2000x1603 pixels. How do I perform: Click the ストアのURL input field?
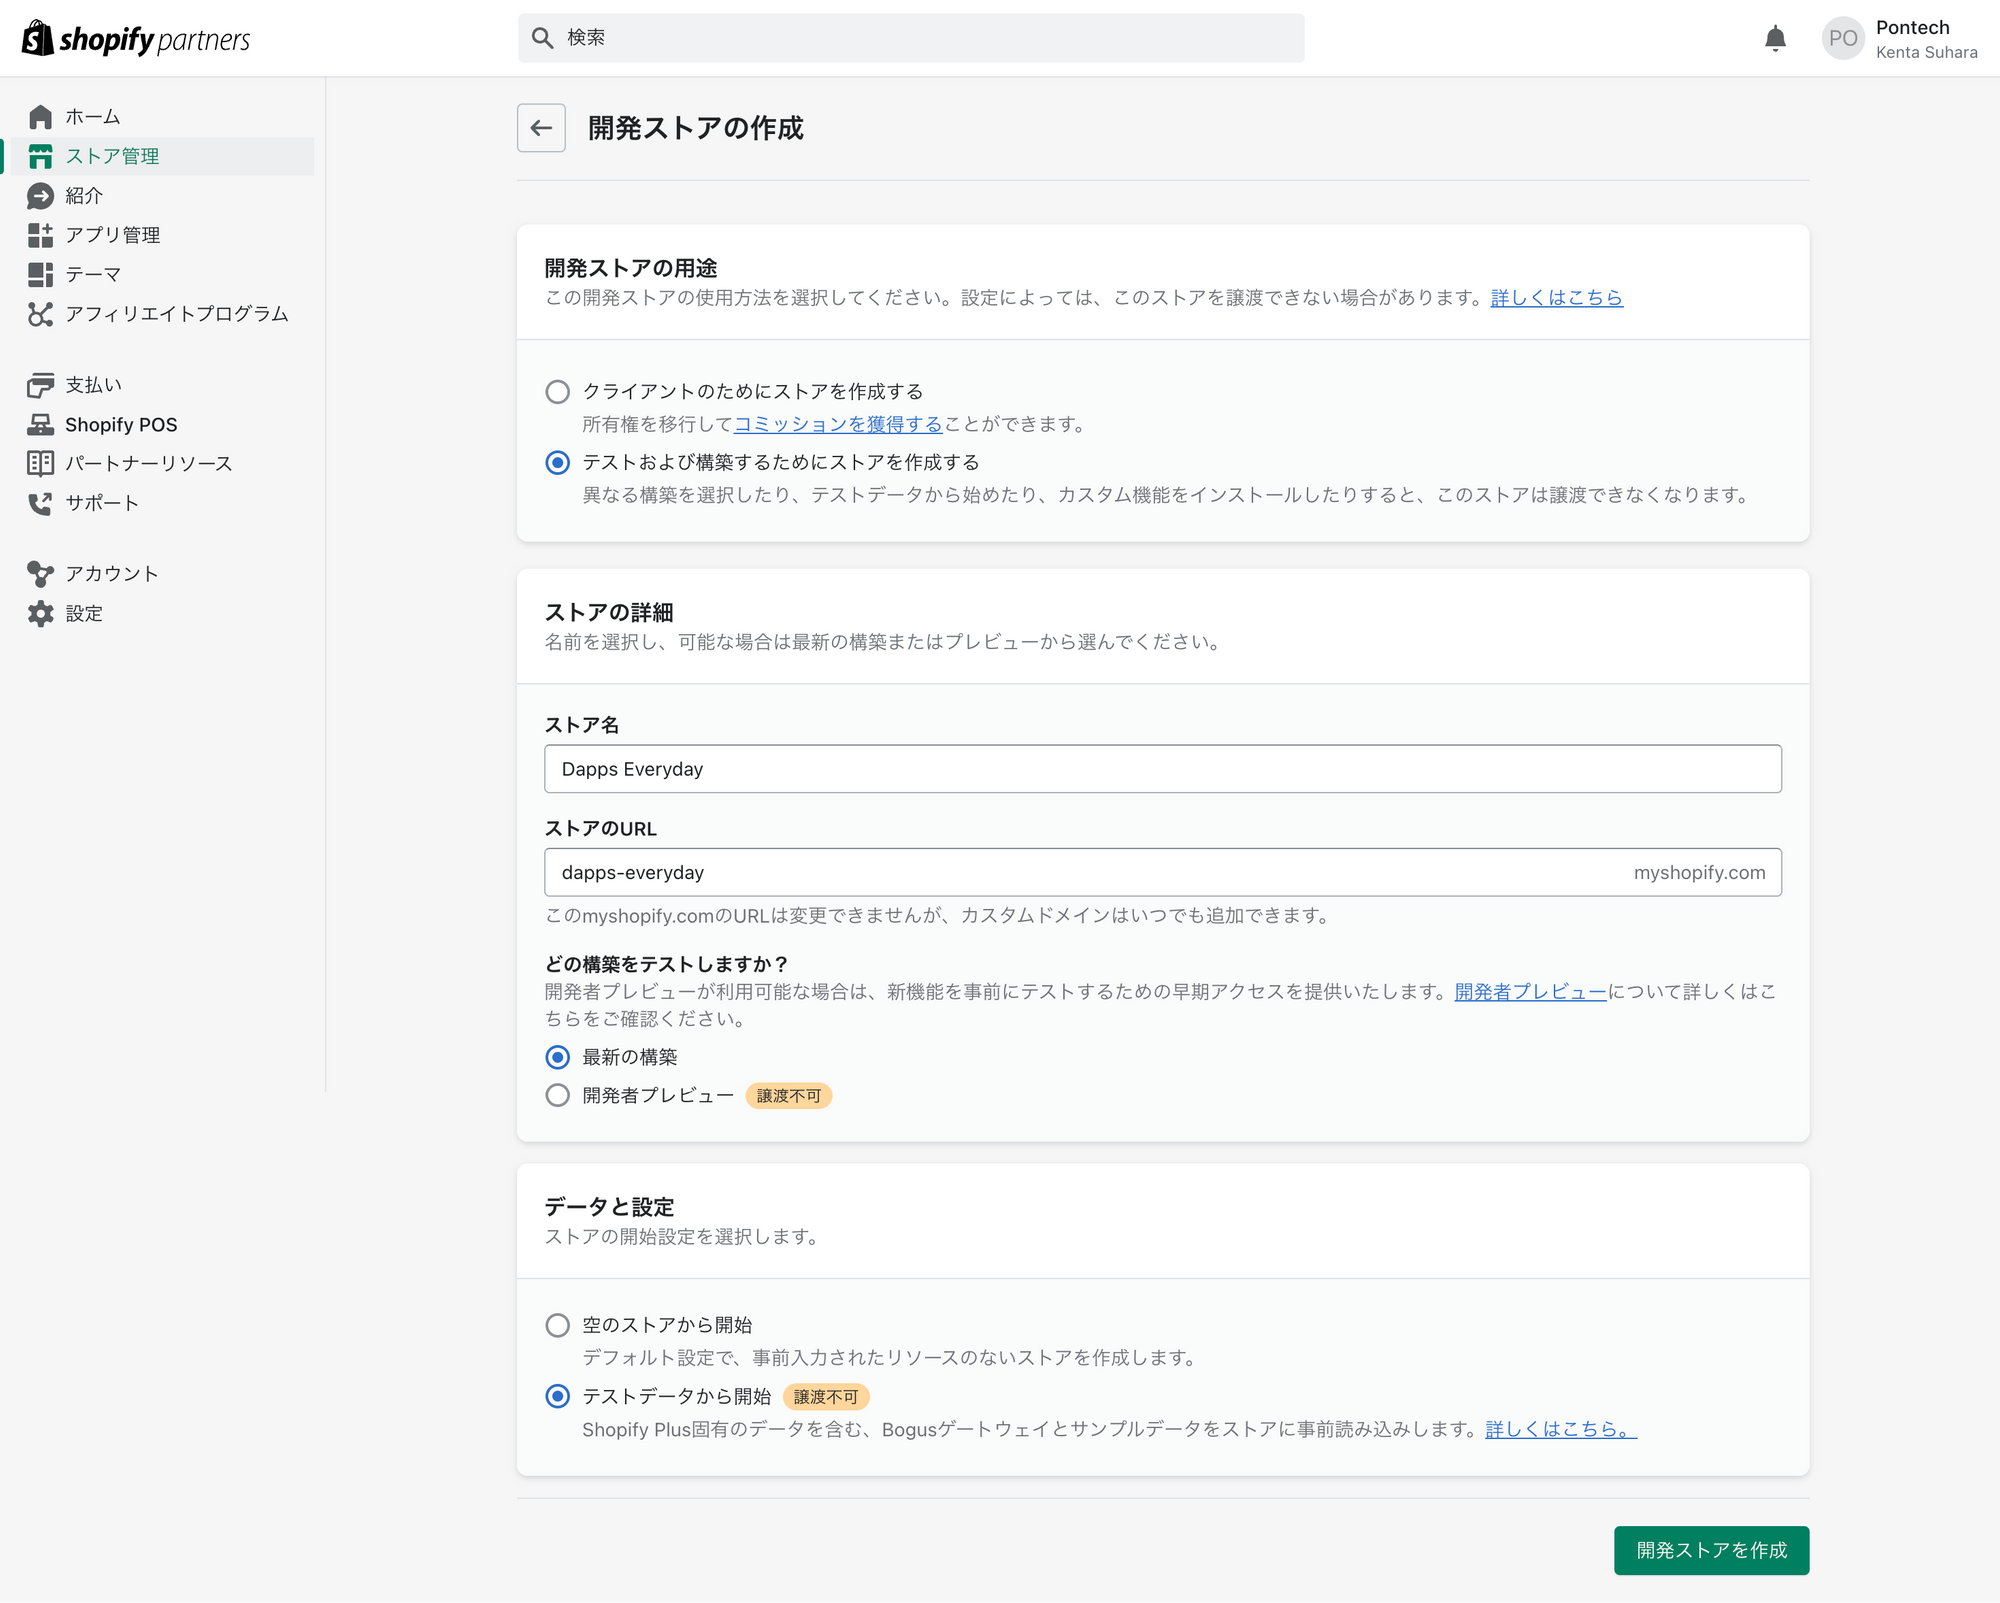(x=1163, y=873)
